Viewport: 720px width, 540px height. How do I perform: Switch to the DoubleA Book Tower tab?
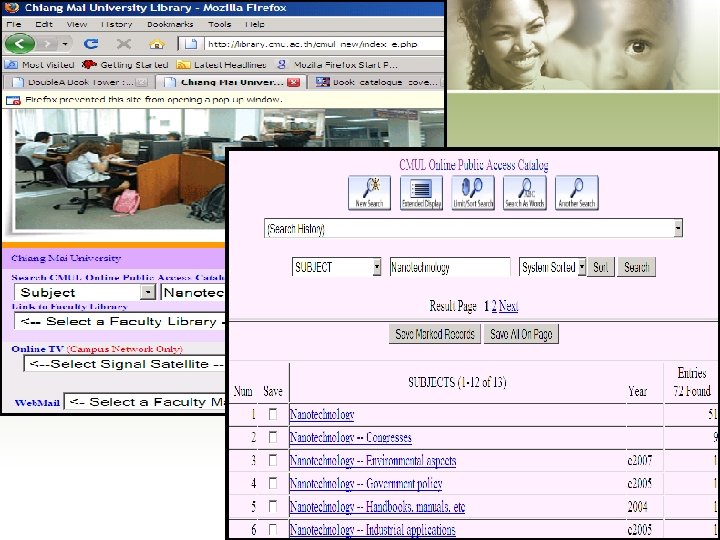pos(79,83)
